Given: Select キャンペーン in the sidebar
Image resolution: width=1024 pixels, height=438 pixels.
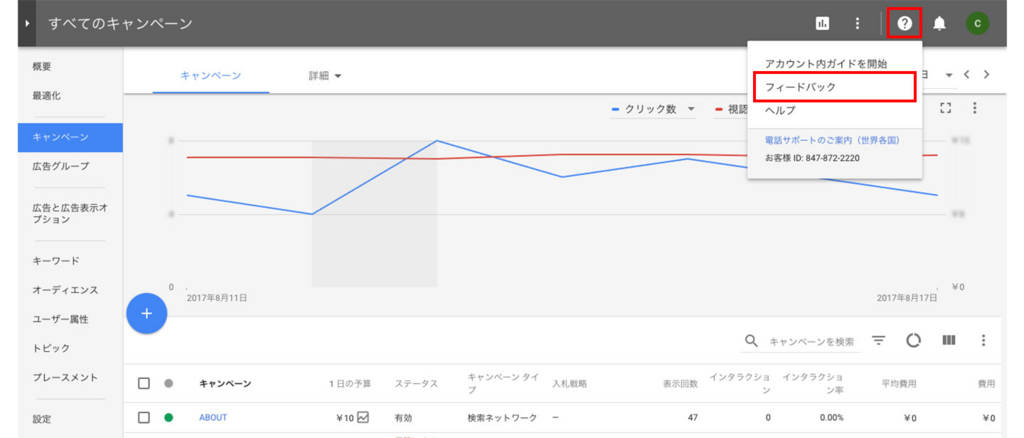Looking at the screenshot, I should (x=70, y=137).
